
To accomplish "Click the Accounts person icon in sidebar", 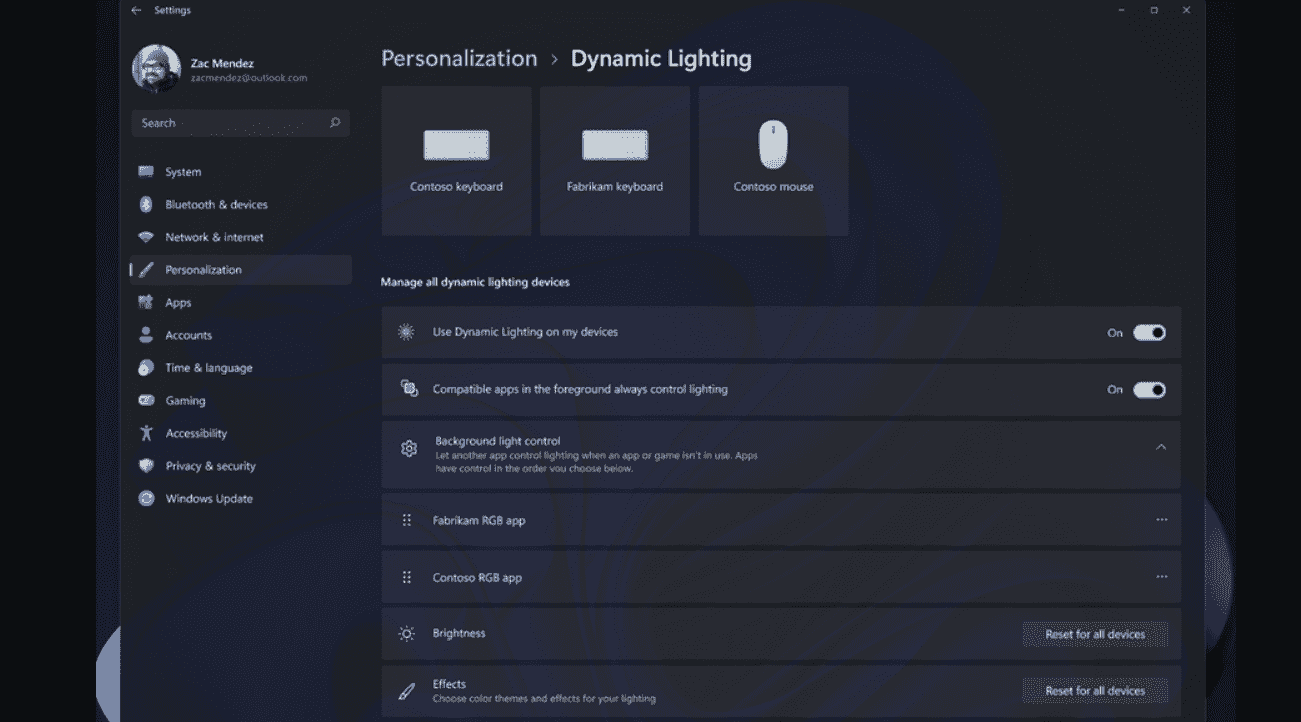I will [146, 335].
